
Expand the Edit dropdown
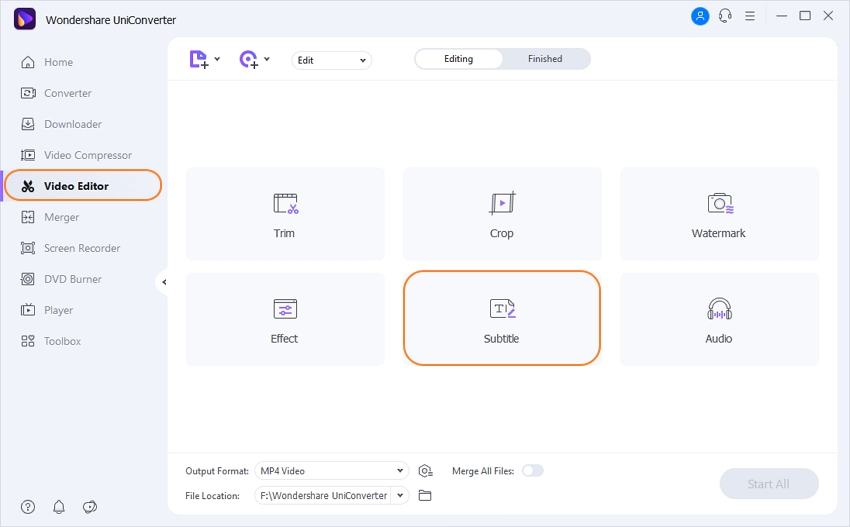331,60
